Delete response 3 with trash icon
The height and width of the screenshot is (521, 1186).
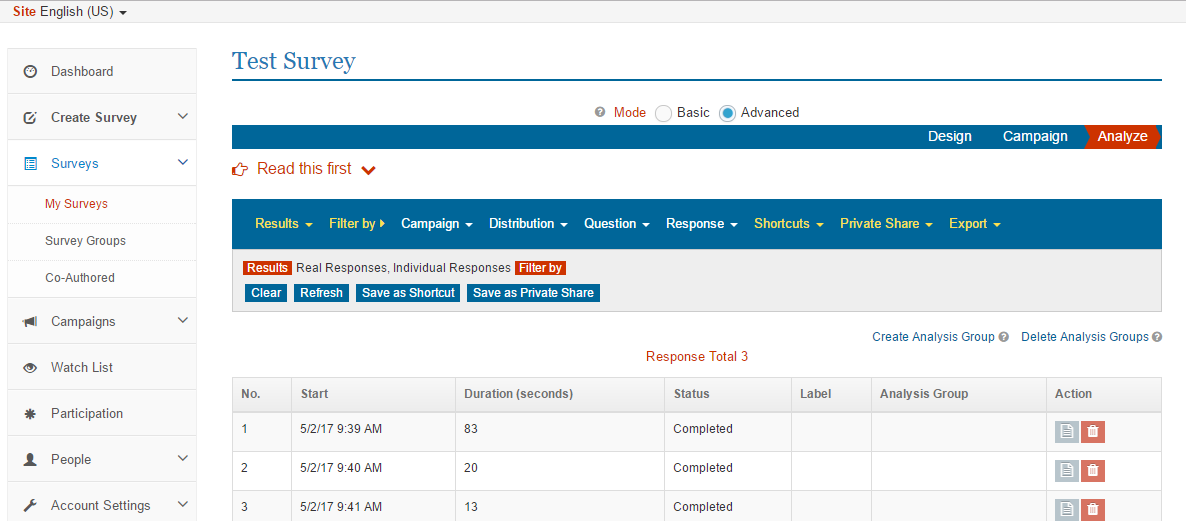(1092, 509)
